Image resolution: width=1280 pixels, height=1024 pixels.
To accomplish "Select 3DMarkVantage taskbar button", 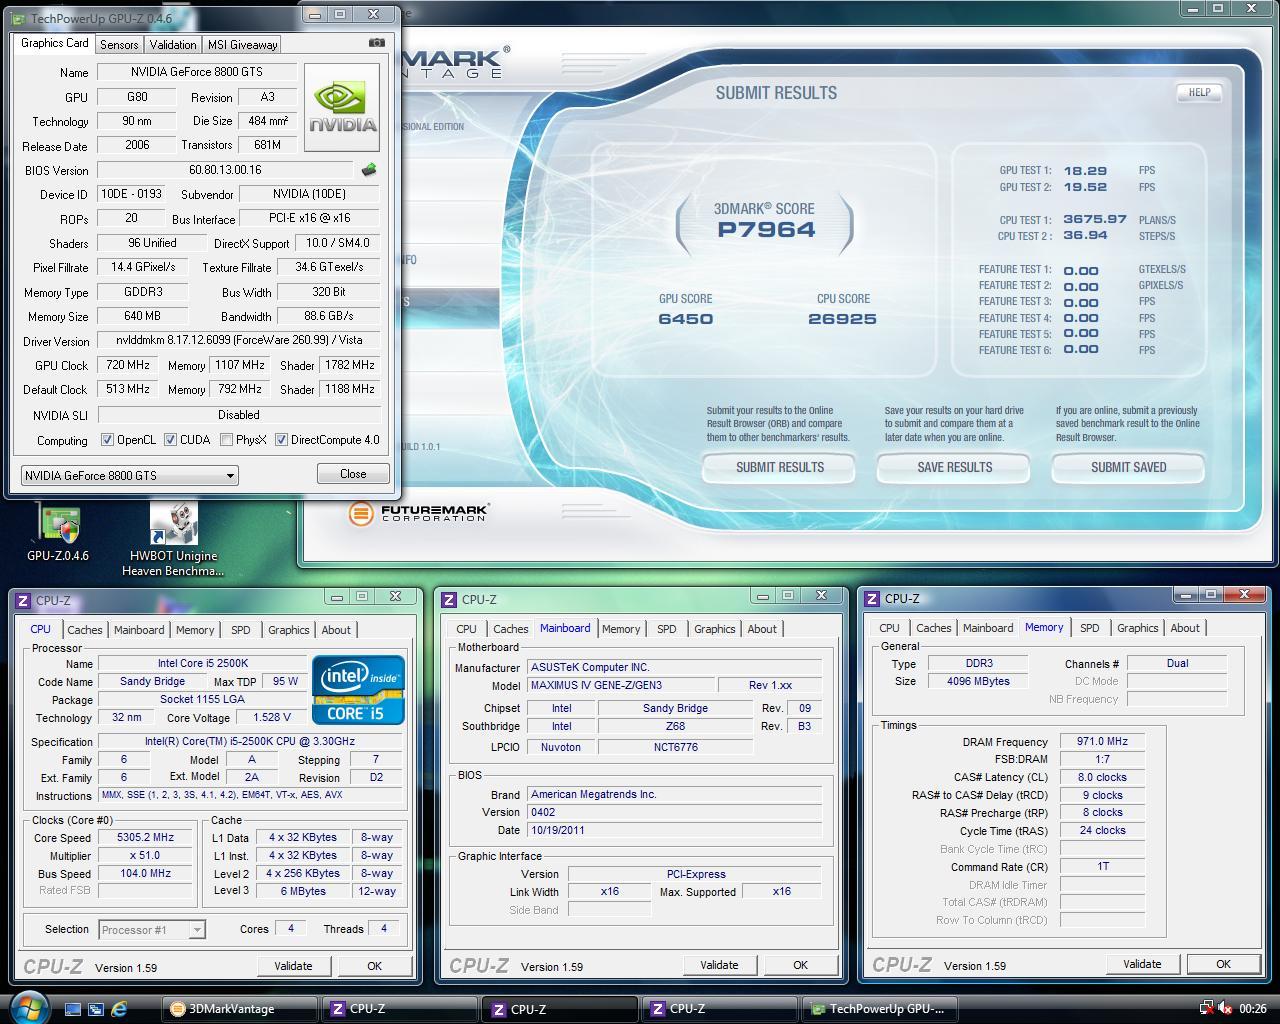I will point(241,1009).
